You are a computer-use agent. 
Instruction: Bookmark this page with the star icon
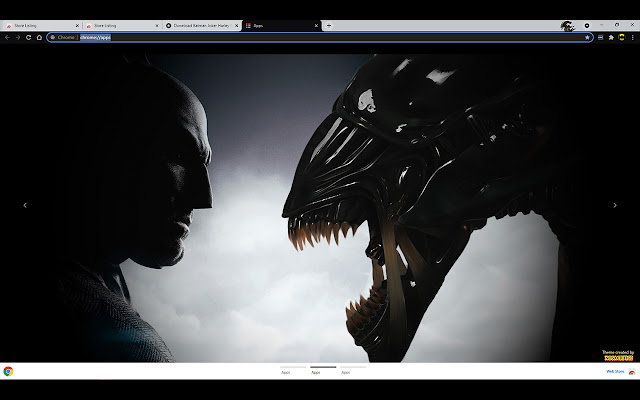pos(587,38)
